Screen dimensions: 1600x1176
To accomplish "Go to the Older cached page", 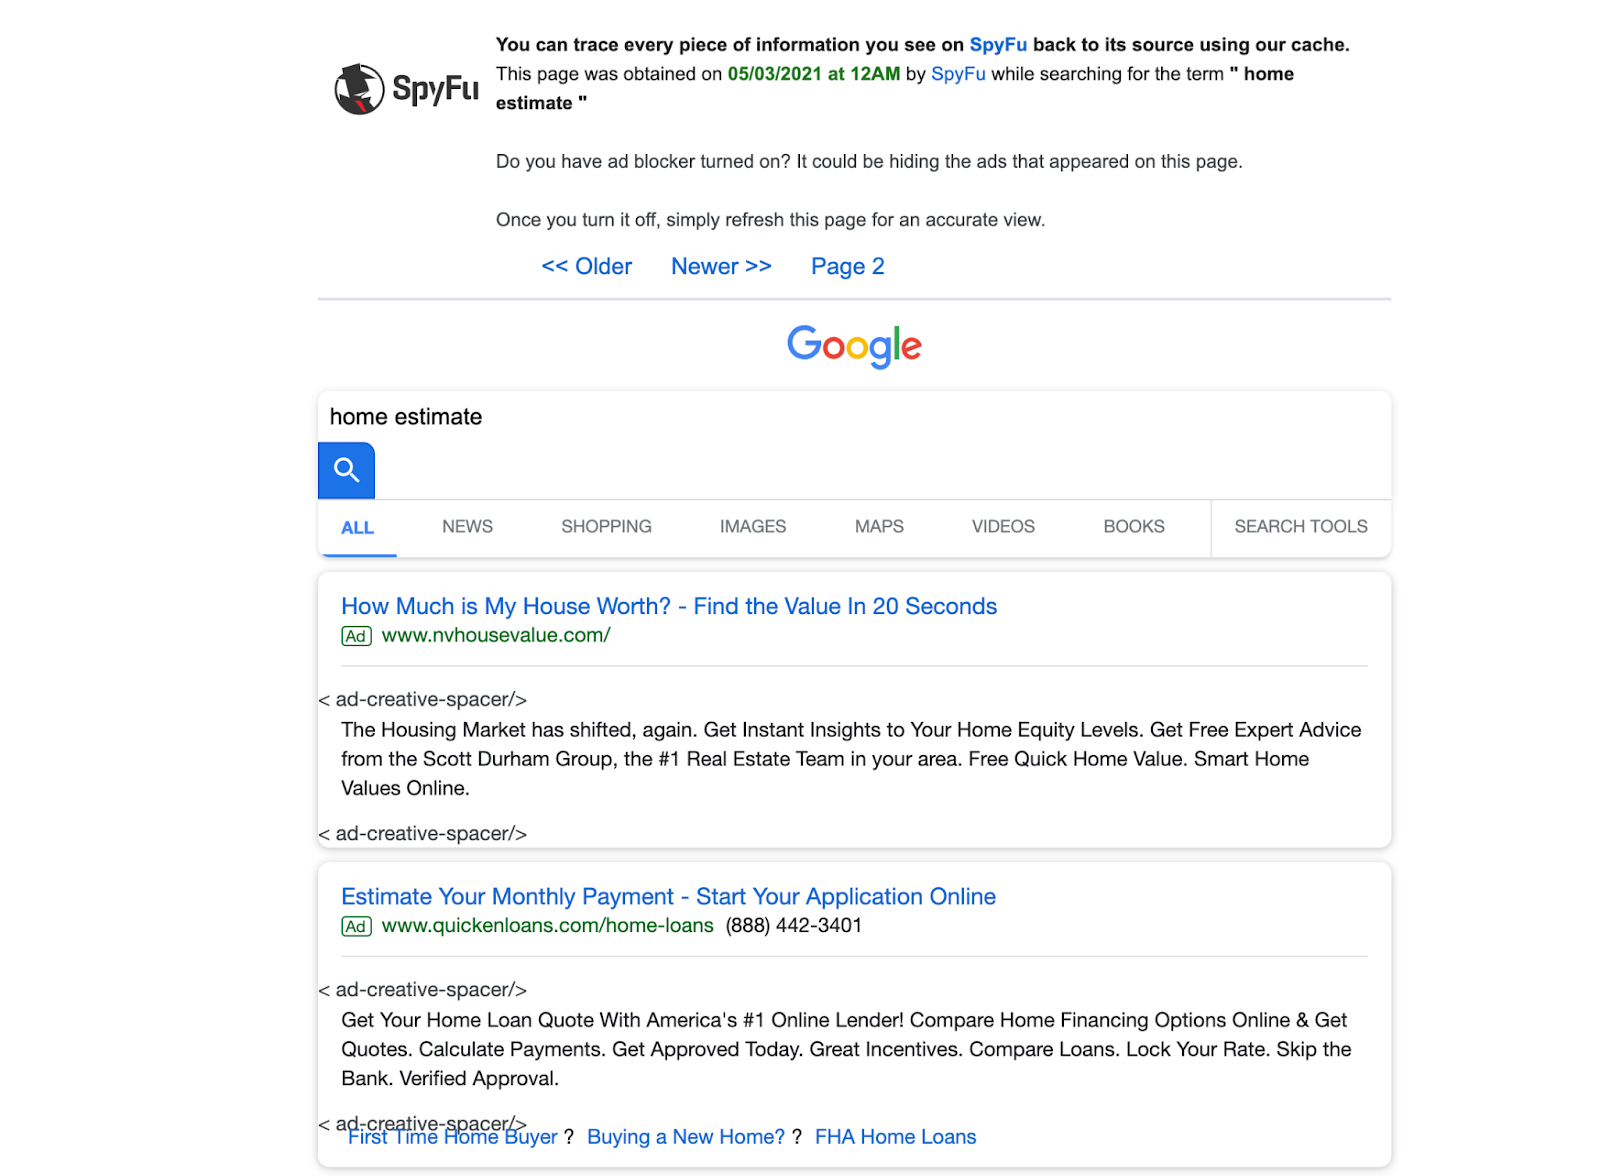I will click(x=587, y=266).
